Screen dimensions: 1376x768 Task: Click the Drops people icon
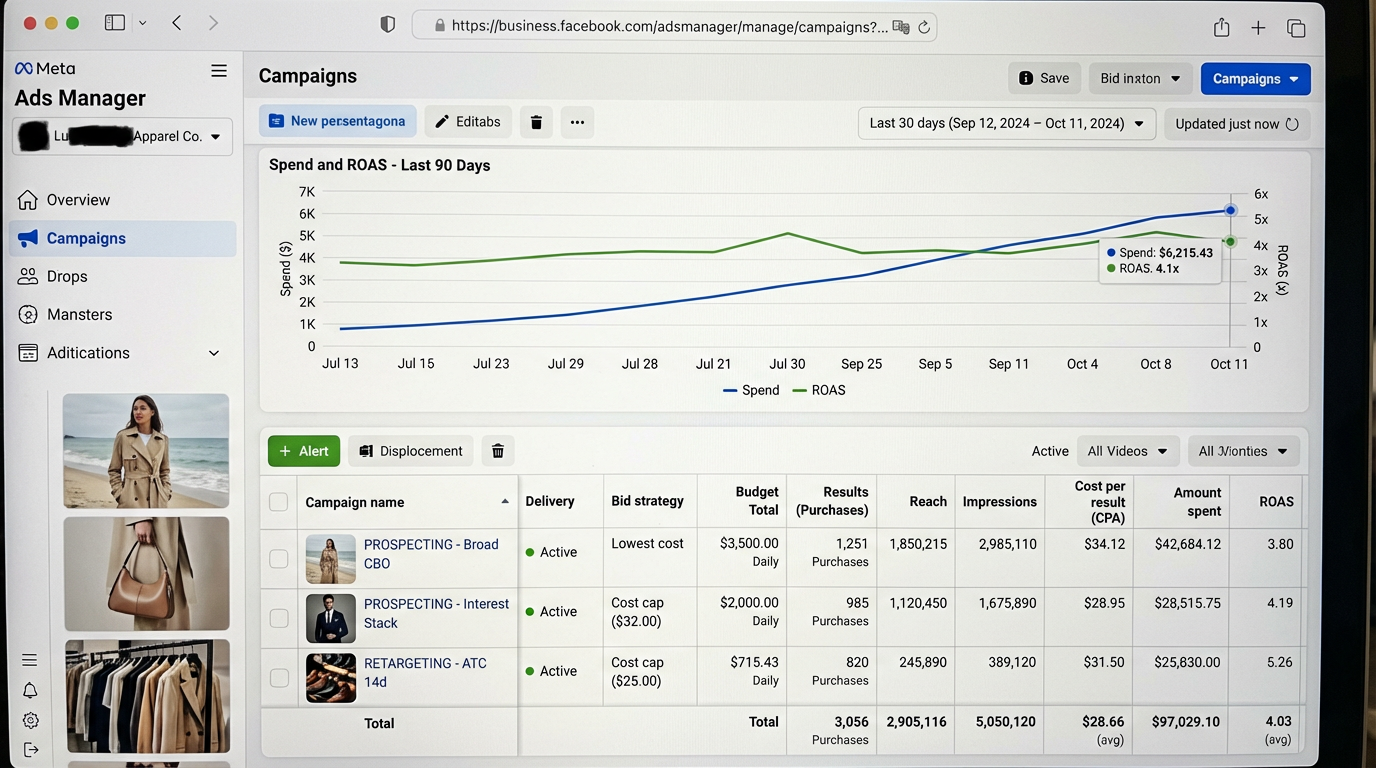[x=28, y=276]
